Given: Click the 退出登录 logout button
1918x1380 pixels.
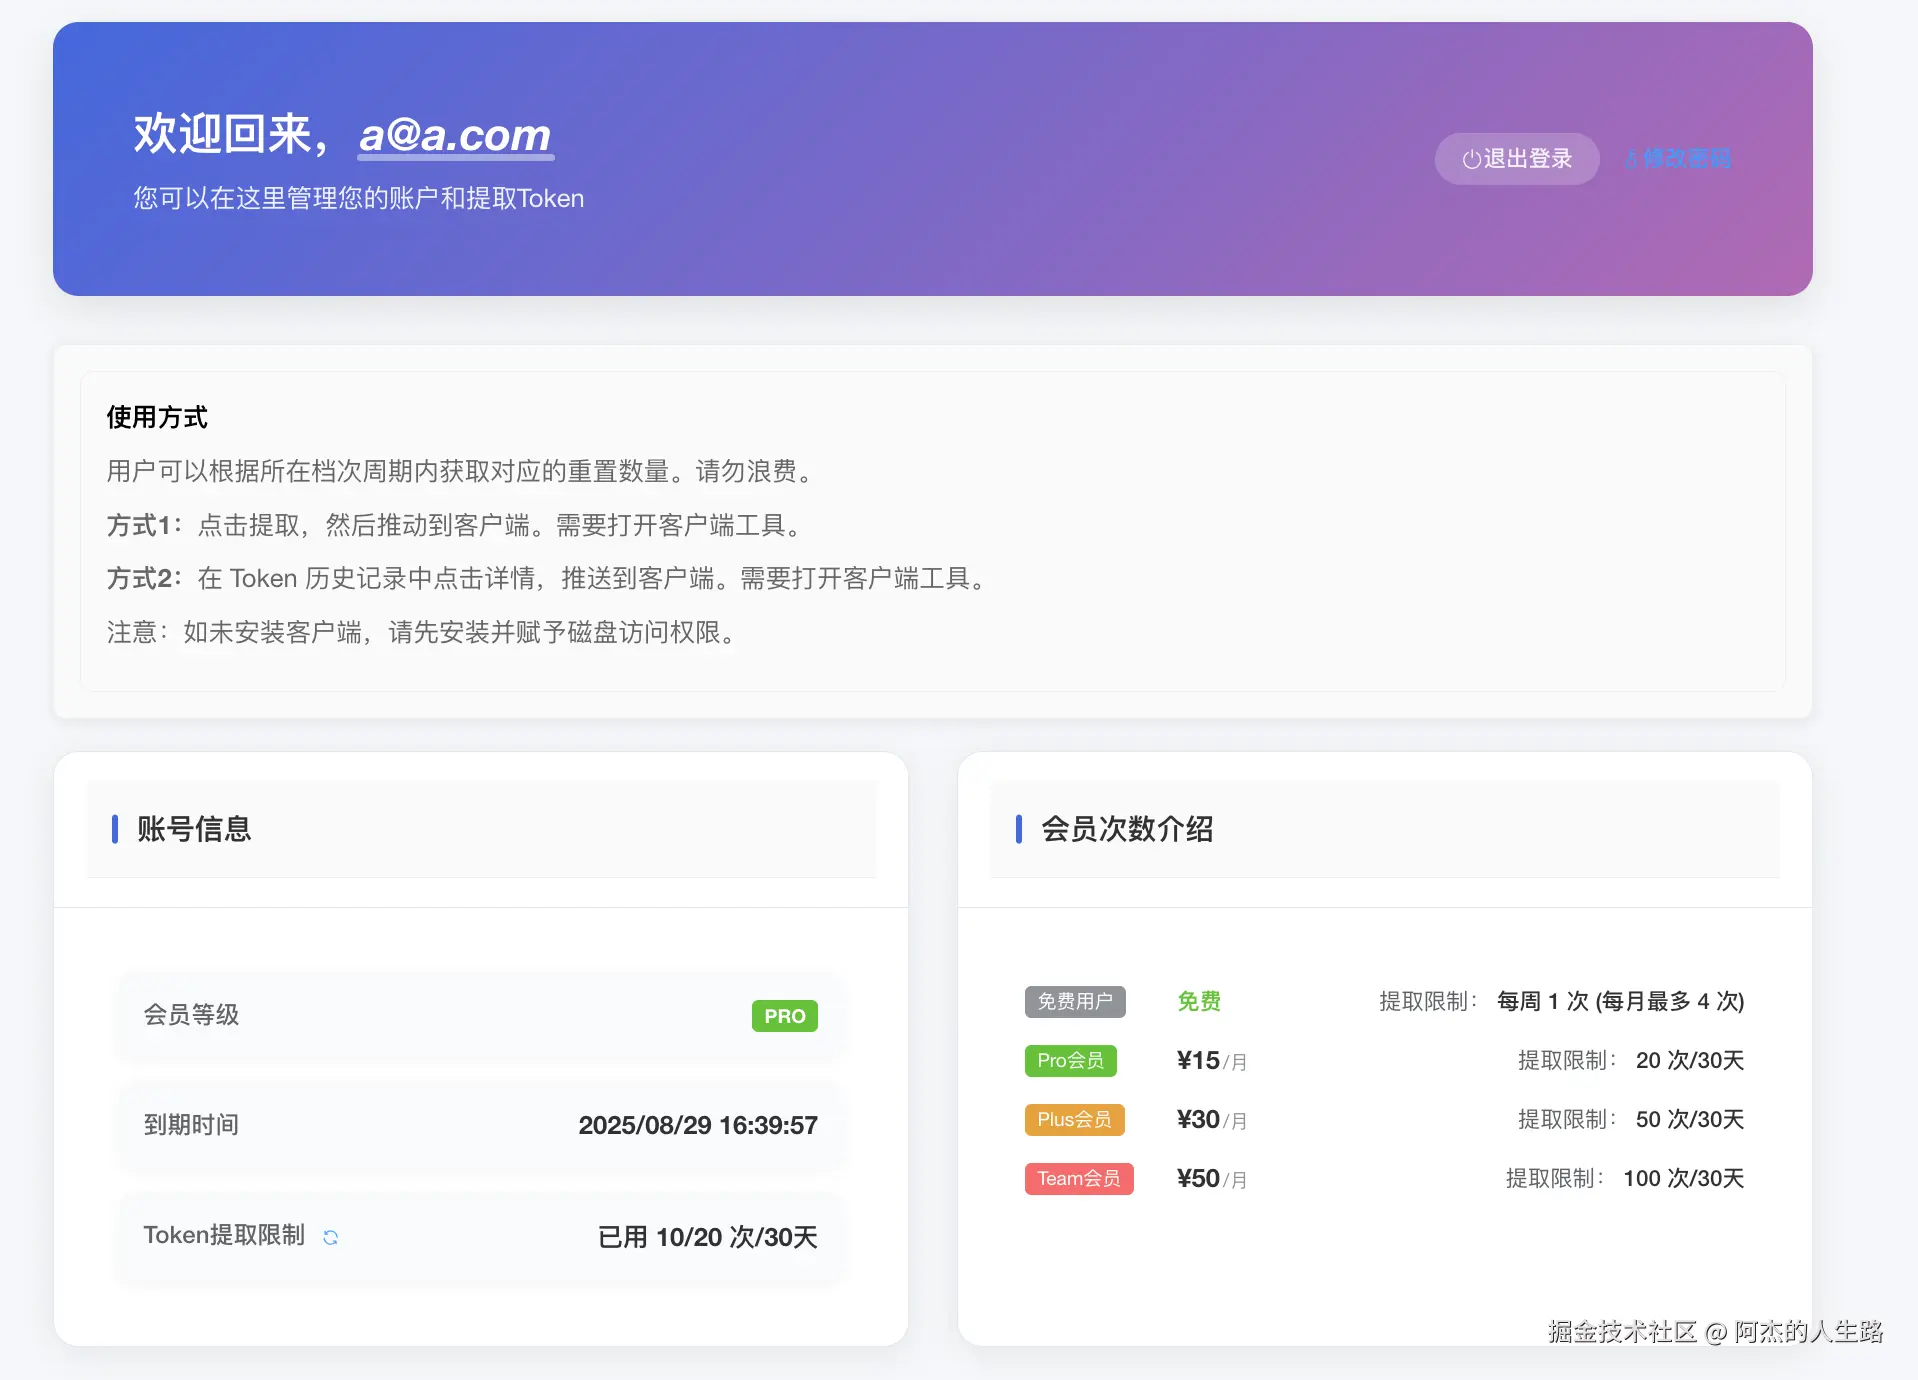Looking at the screenshot, I should (x=1516, y=159).
